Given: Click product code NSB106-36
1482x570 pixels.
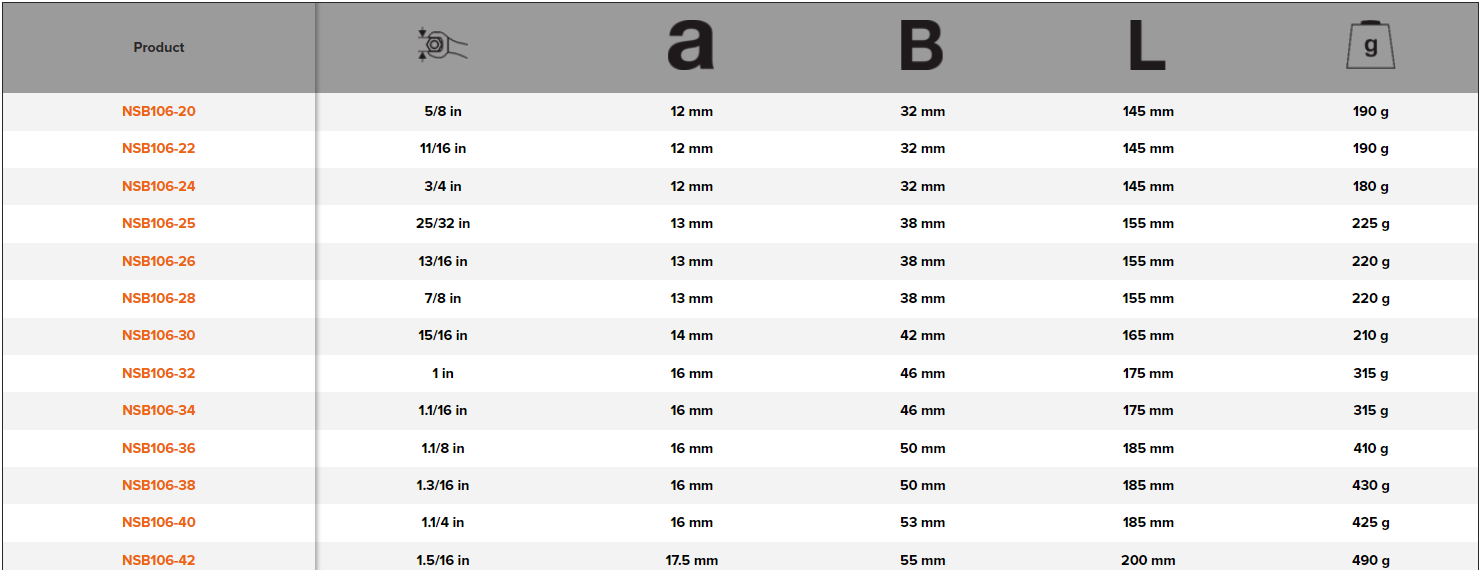Looking at the screenshot, I should coord(159,448).
